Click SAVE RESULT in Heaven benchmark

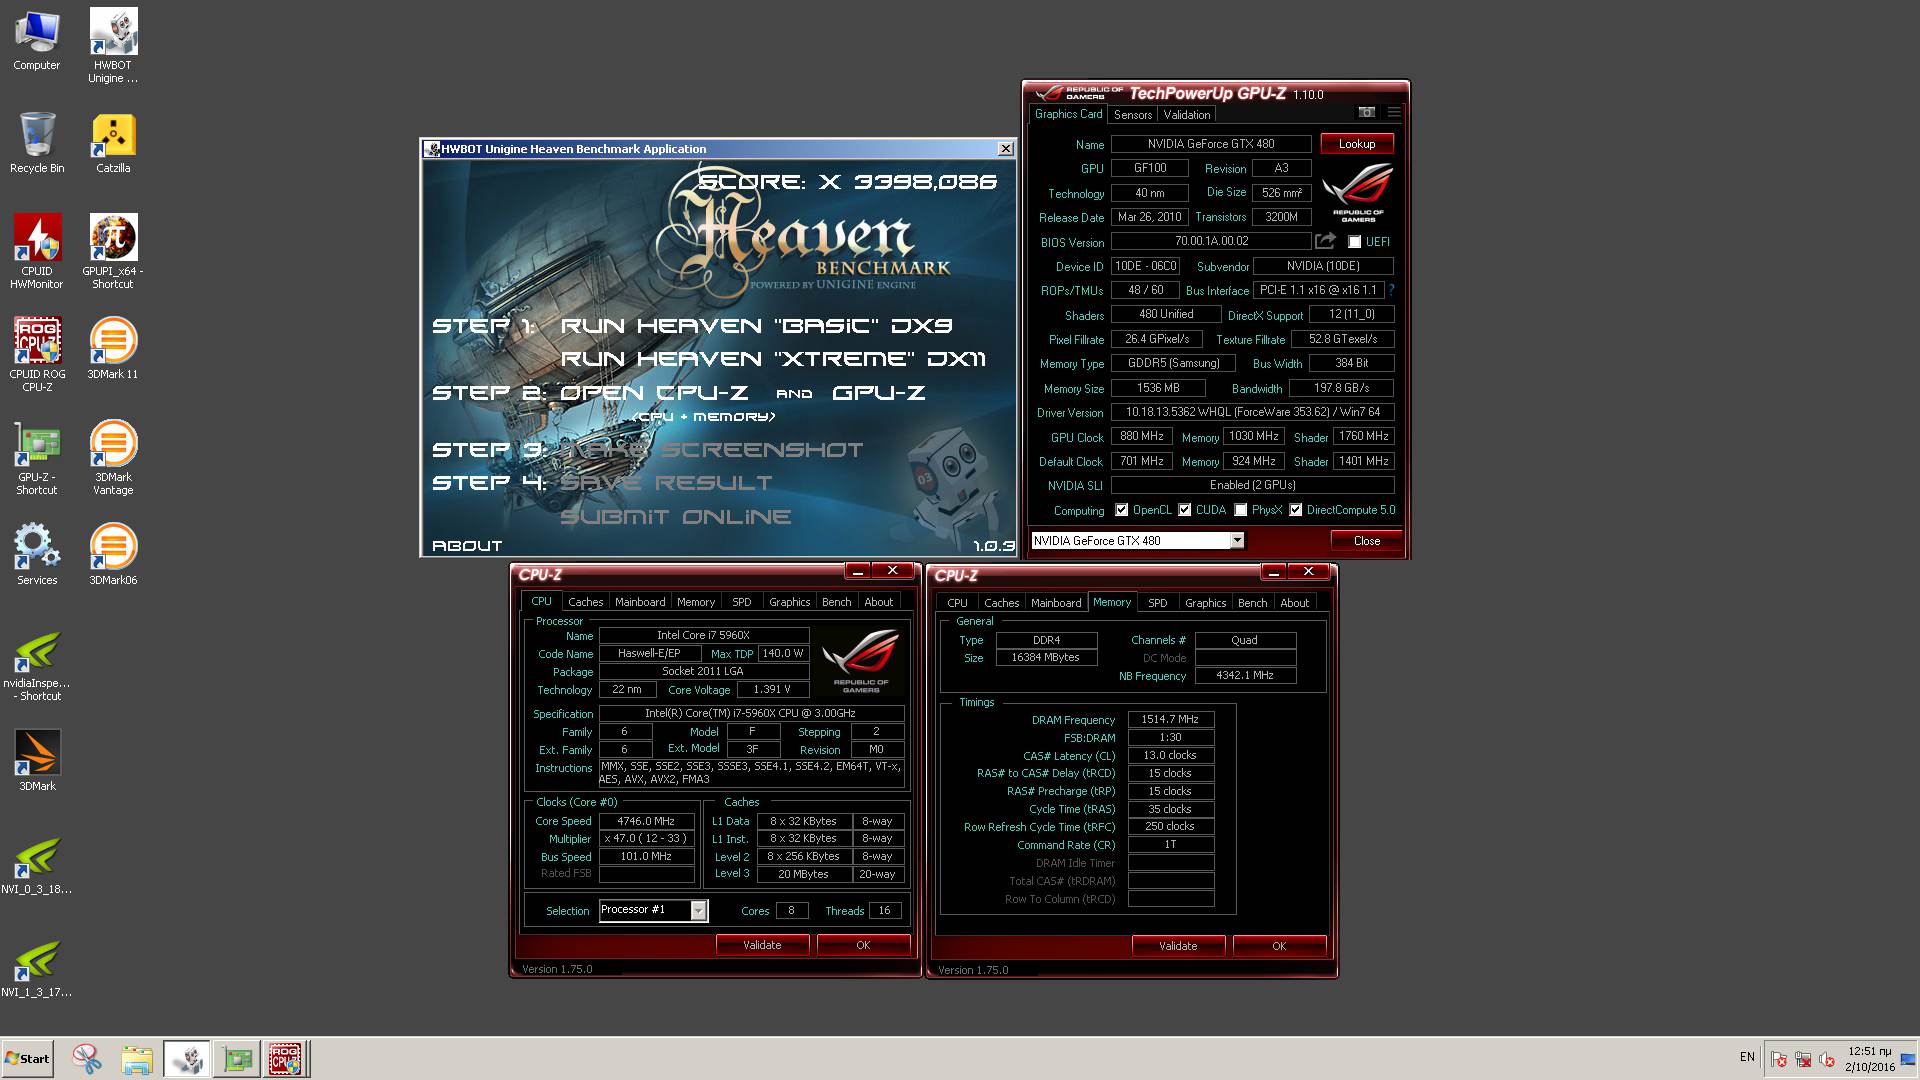pos(666,483)
